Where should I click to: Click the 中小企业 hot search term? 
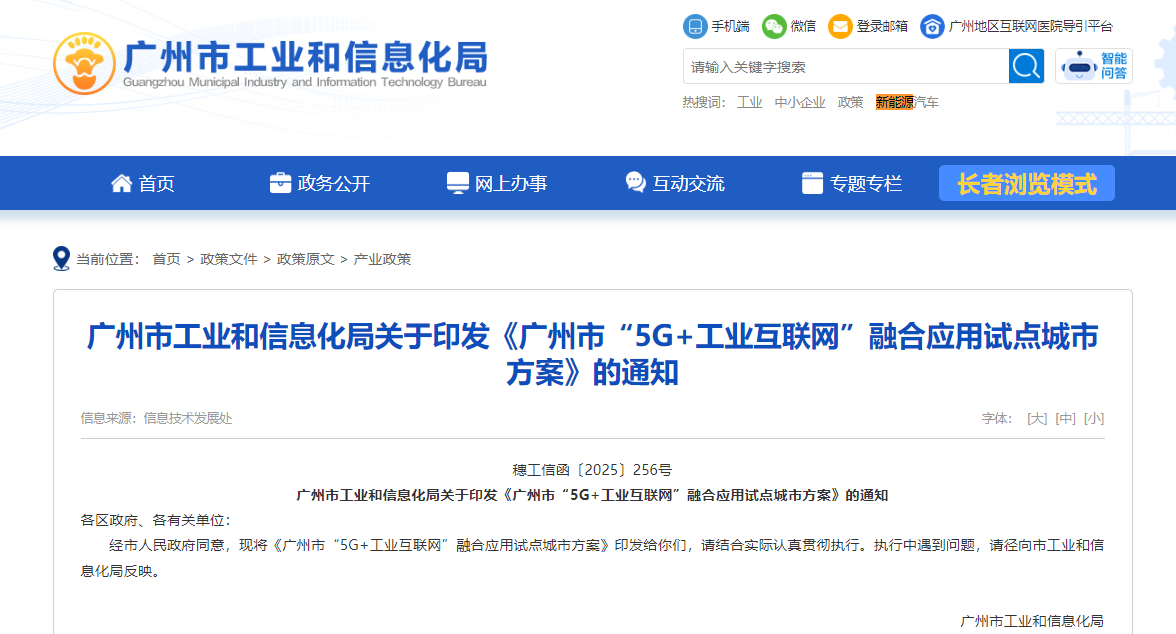coord(800,102)
